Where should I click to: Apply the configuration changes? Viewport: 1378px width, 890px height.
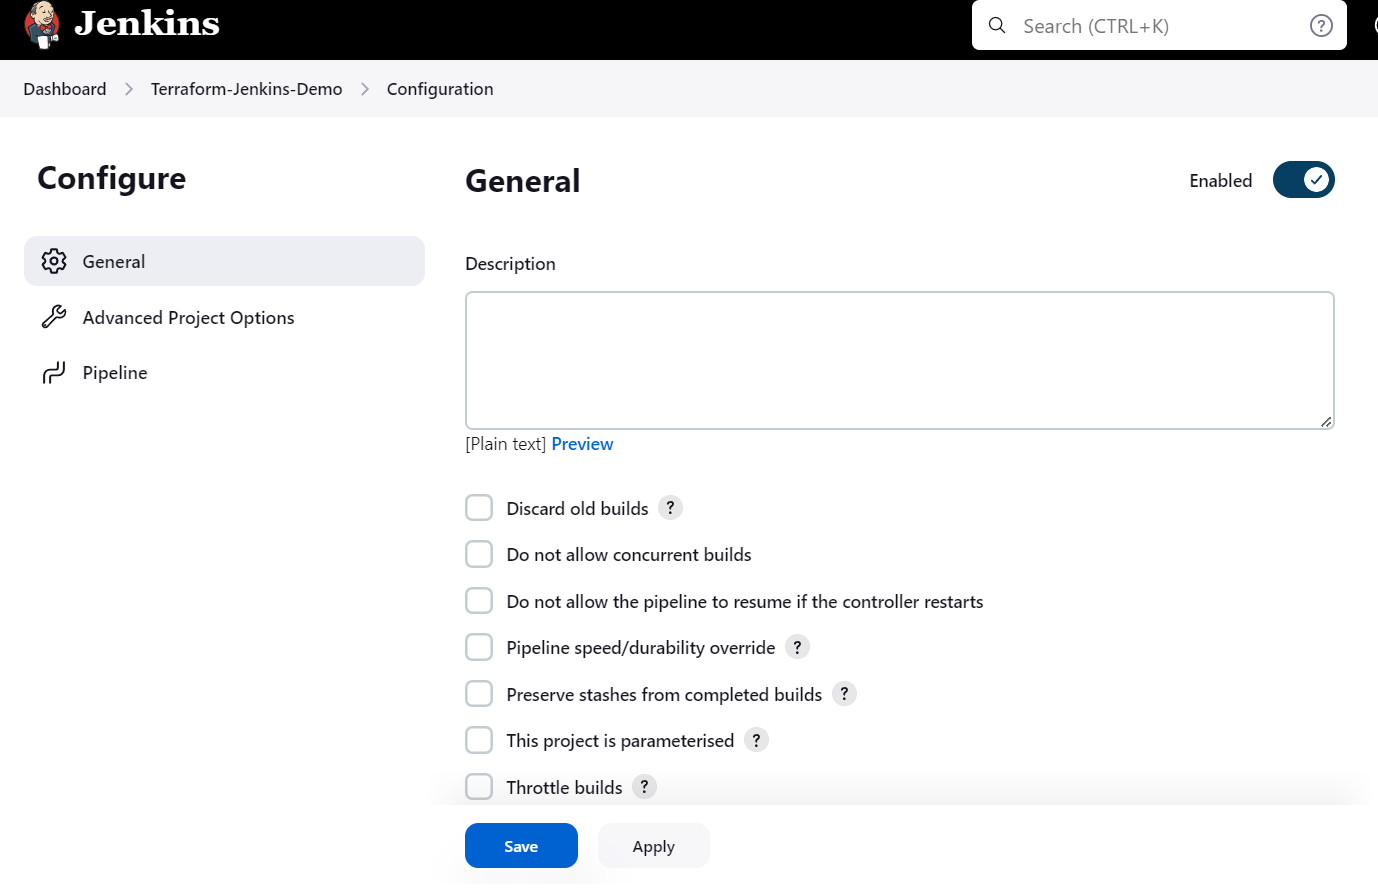pos(654,846)
